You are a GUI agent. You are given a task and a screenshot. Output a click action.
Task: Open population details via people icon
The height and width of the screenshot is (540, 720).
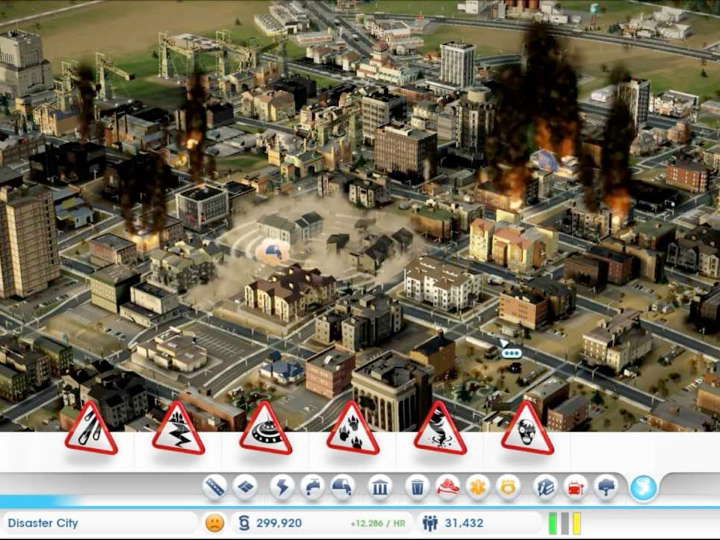tap(430, 523)
